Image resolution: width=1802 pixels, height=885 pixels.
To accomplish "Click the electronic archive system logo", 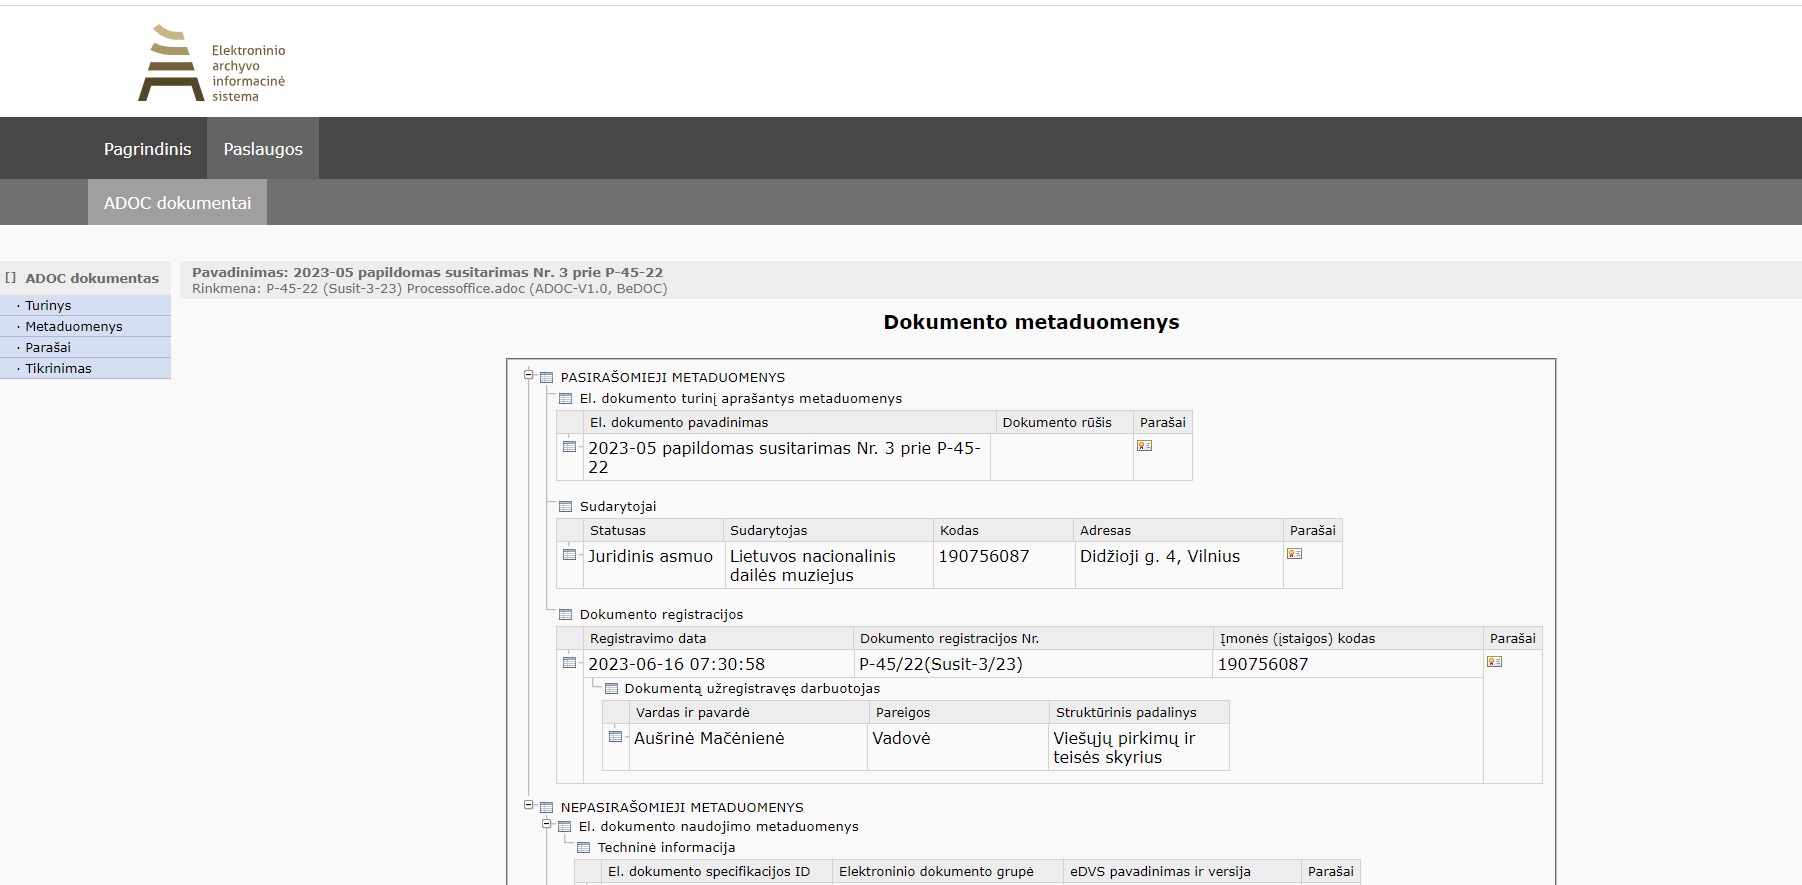I will (212, 64).
